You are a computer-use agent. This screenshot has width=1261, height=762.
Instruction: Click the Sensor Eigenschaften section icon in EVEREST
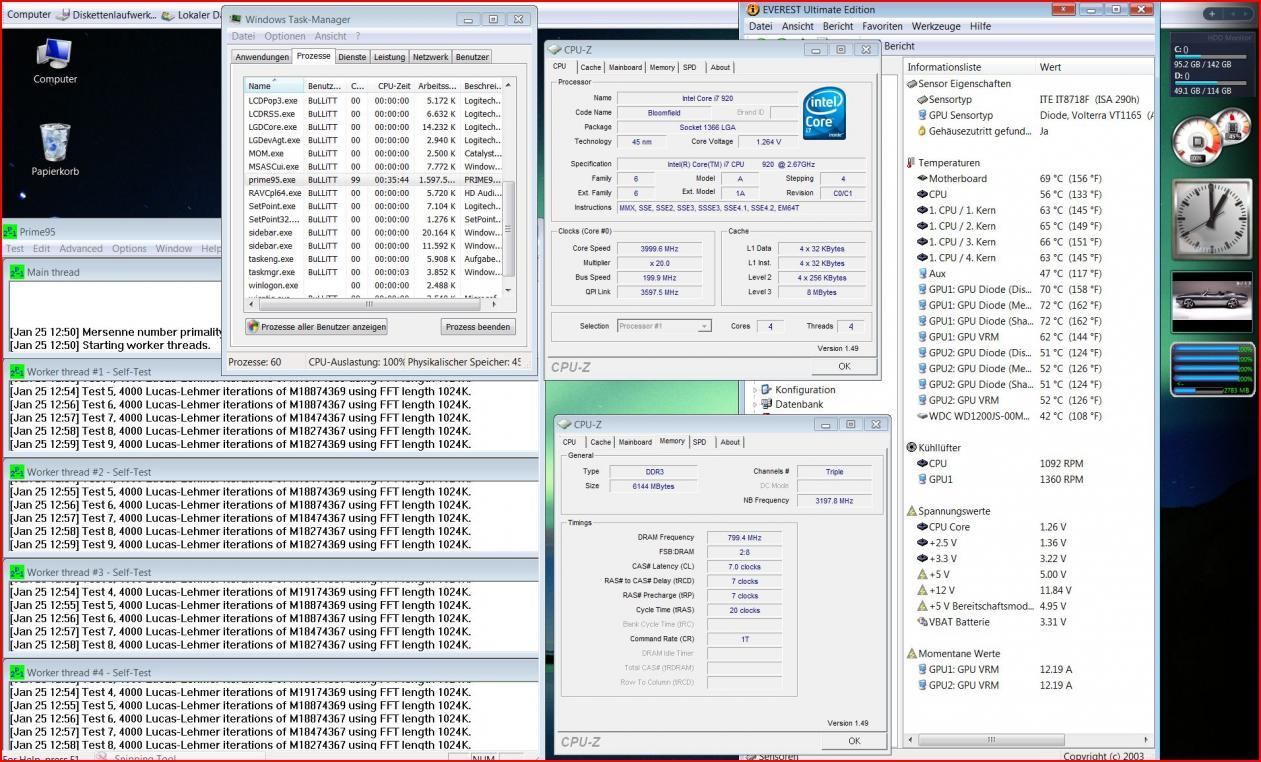click(911, 84)
